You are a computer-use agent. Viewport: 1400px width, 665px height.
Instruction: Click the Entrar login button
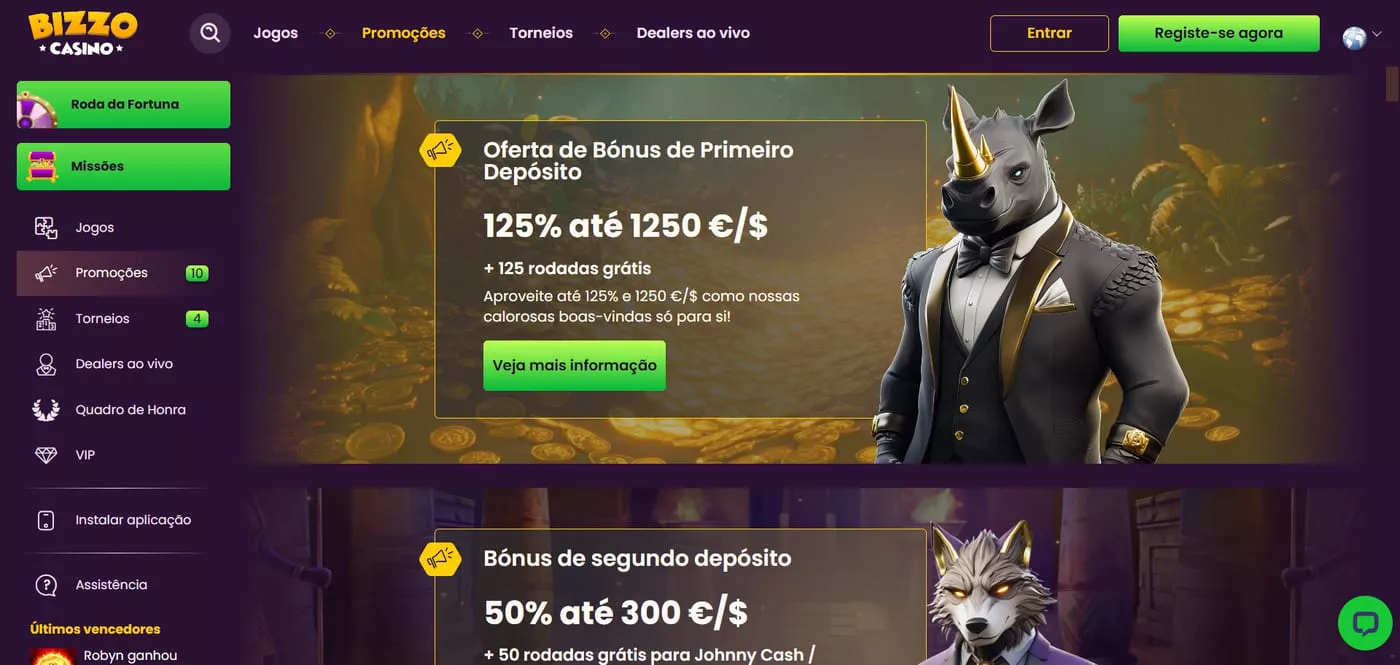(1049, 33)
